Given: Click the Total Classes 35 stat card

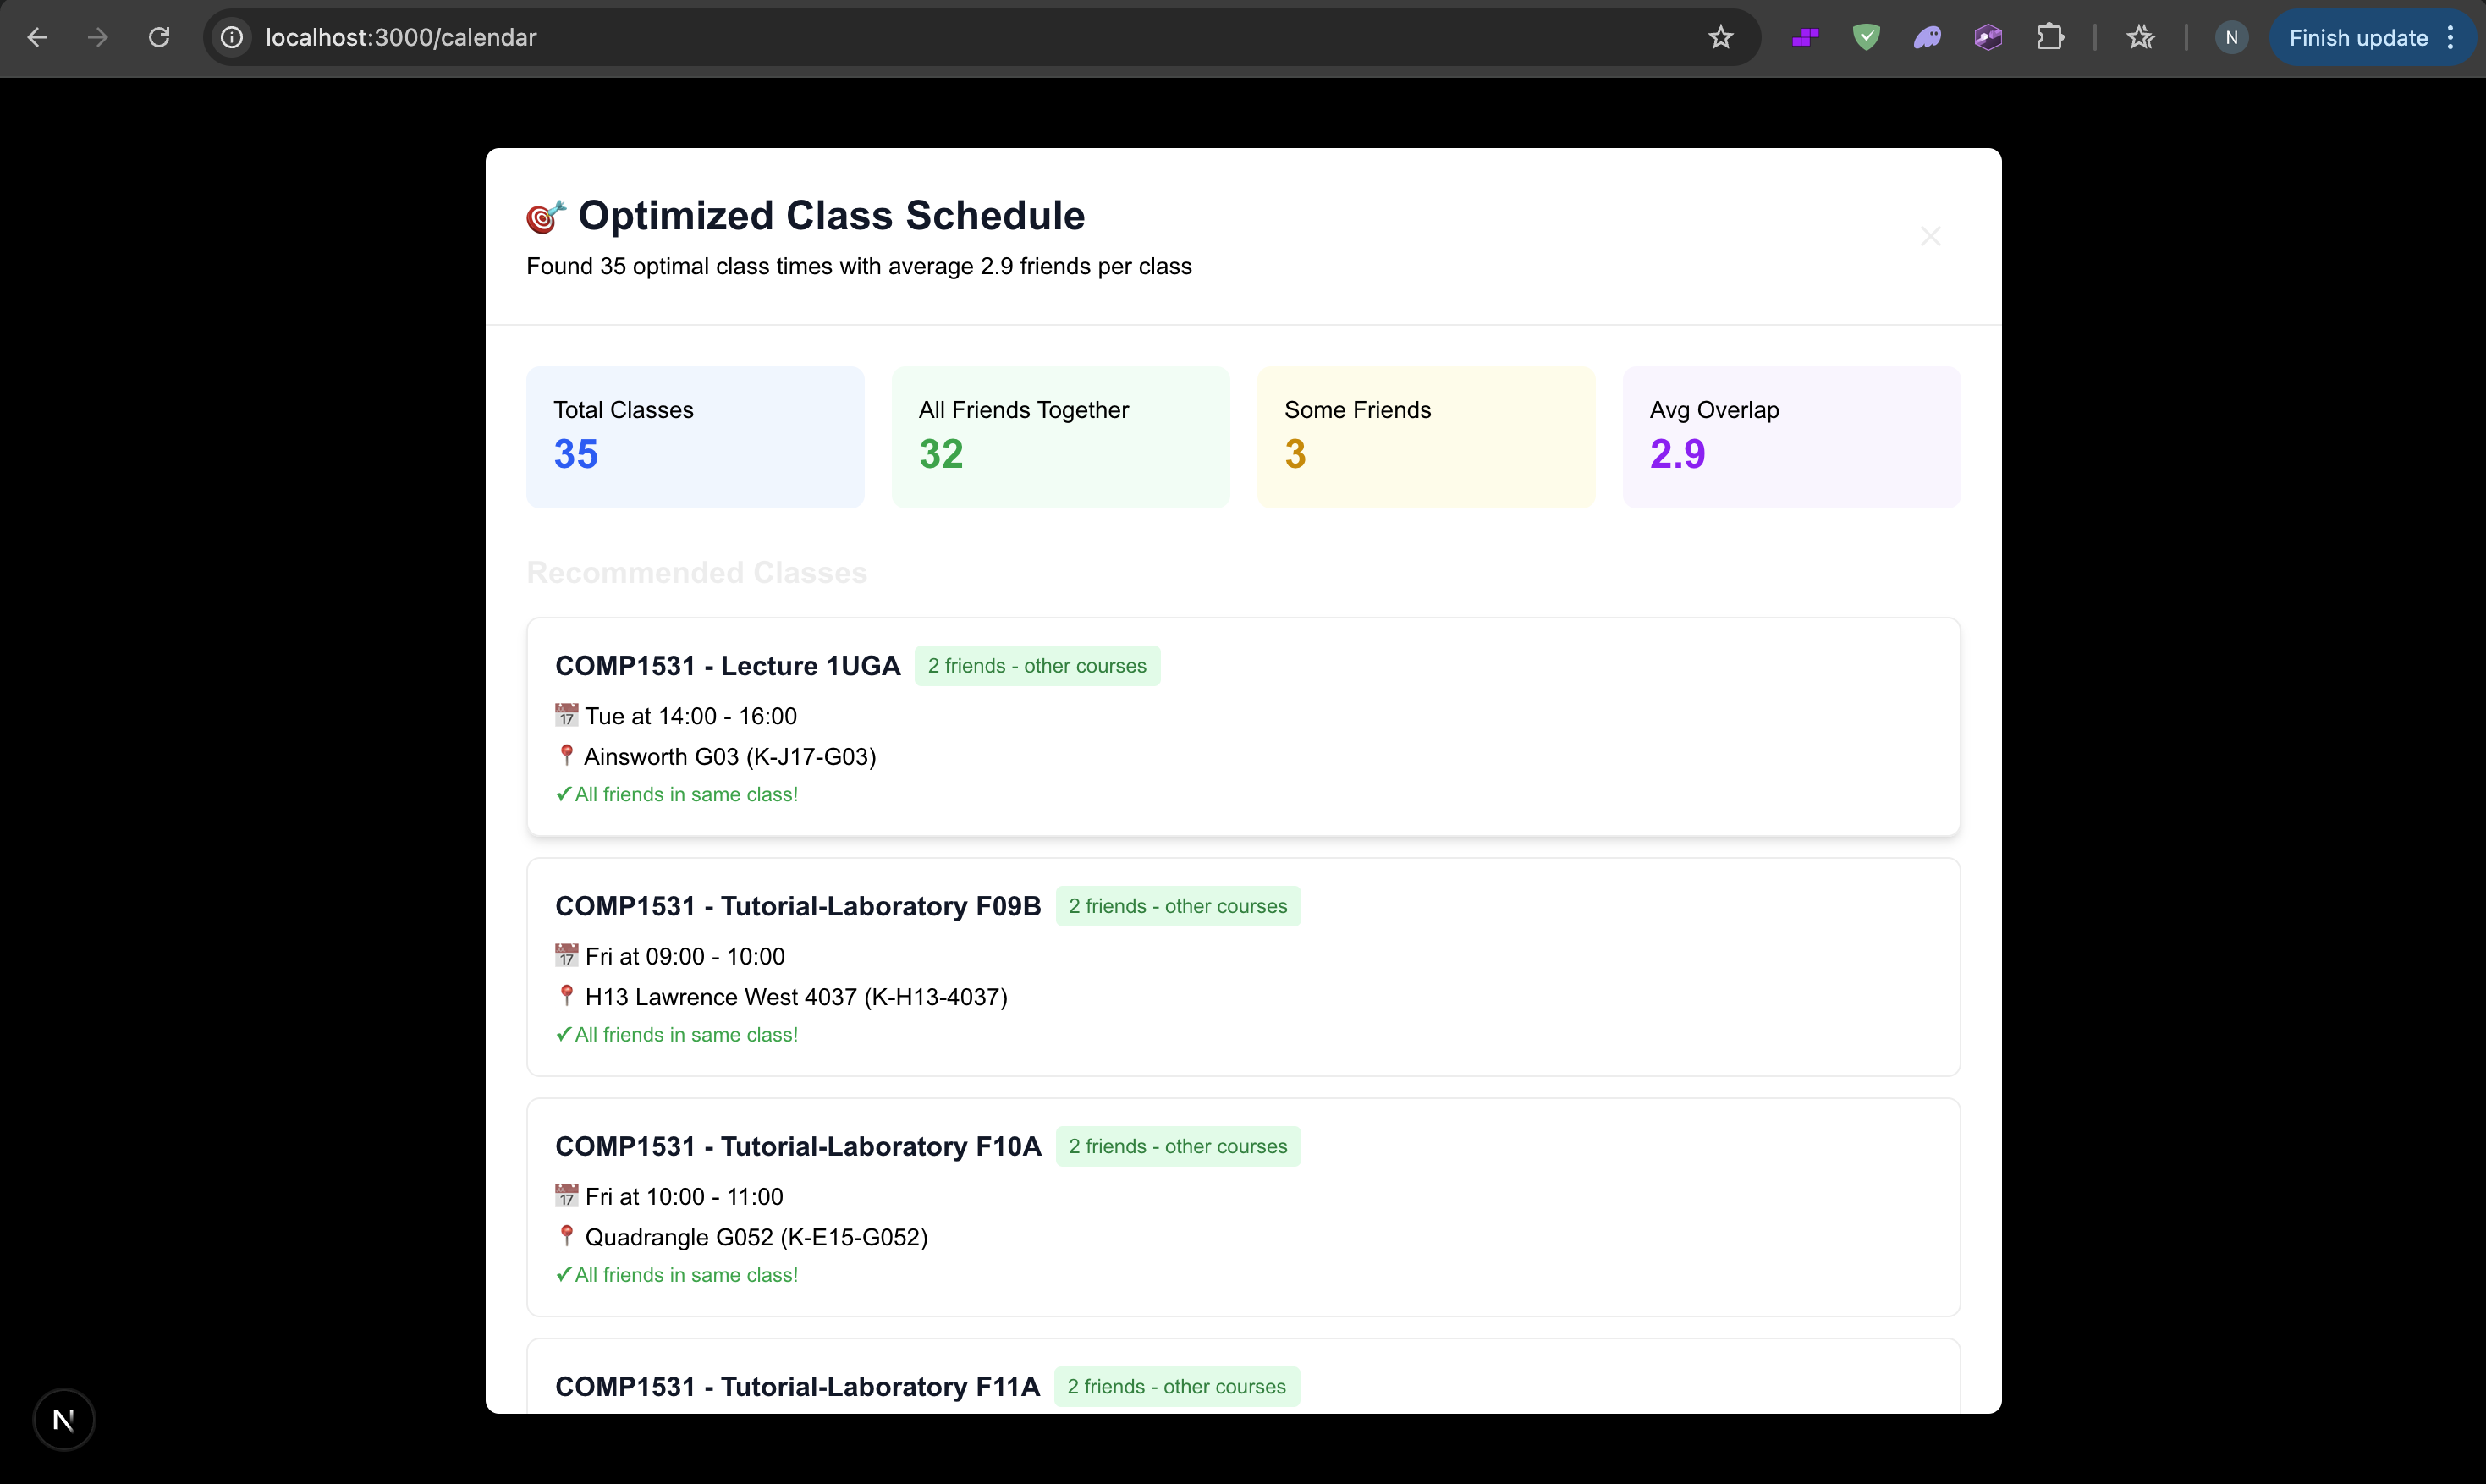Looking at the screenshot, I should click(x=695, y=437).
